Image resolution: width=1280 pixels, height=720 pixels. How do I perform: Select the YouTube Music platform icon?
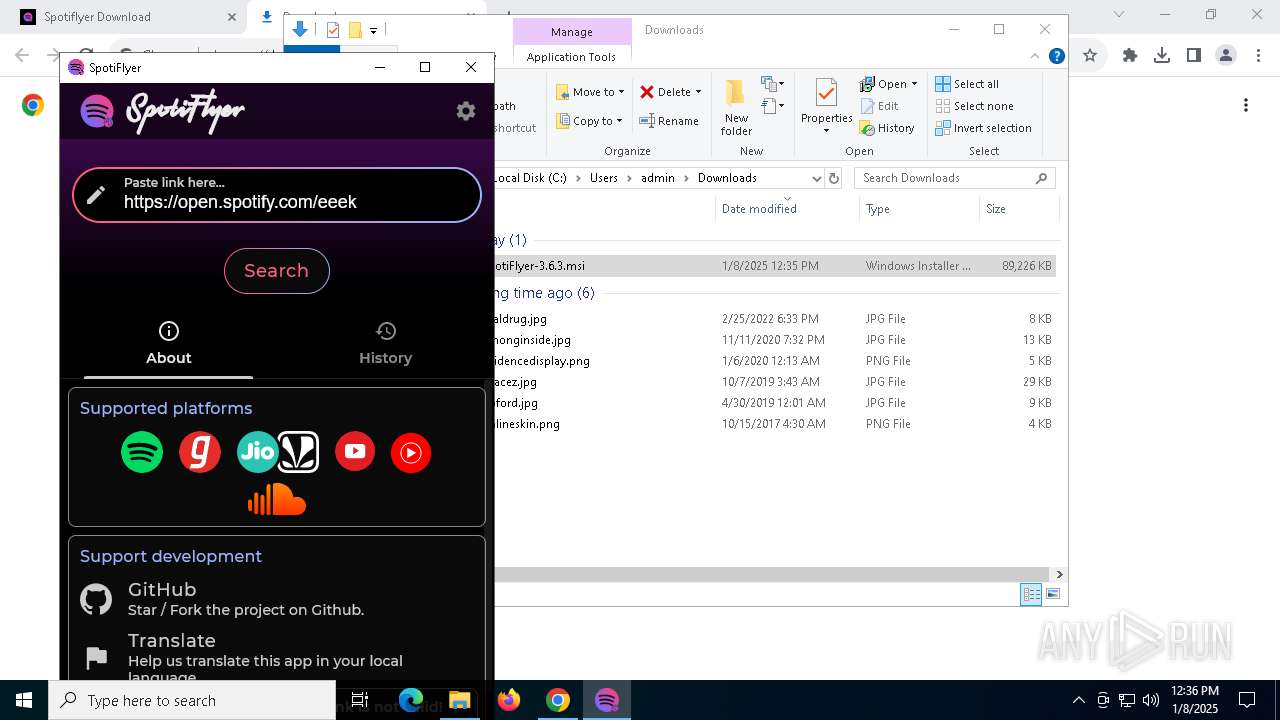pyautogui.click(x=411, y=452)
